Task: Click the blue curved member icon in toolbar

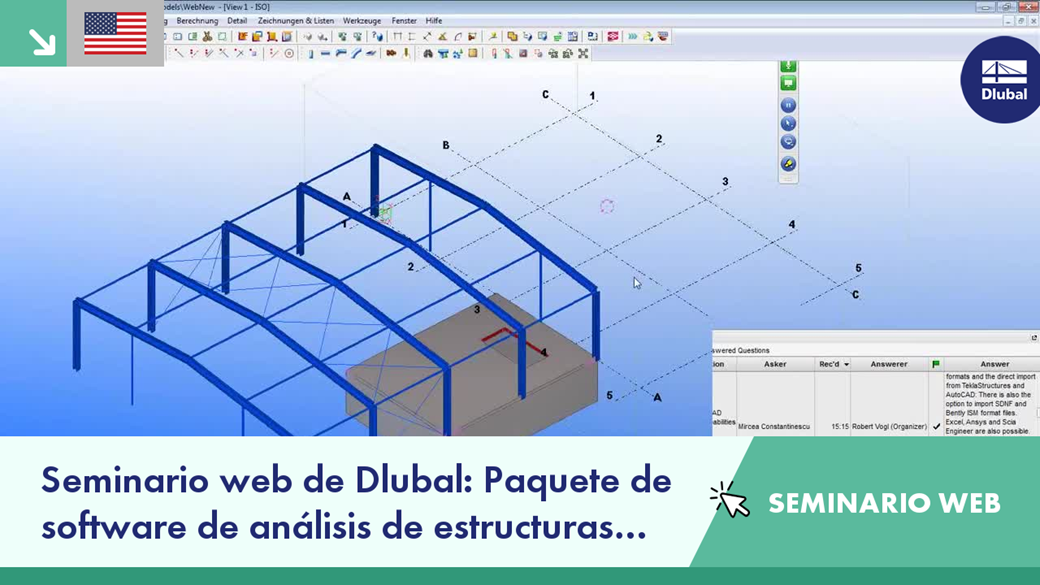Action: click(x=356, y=54)
